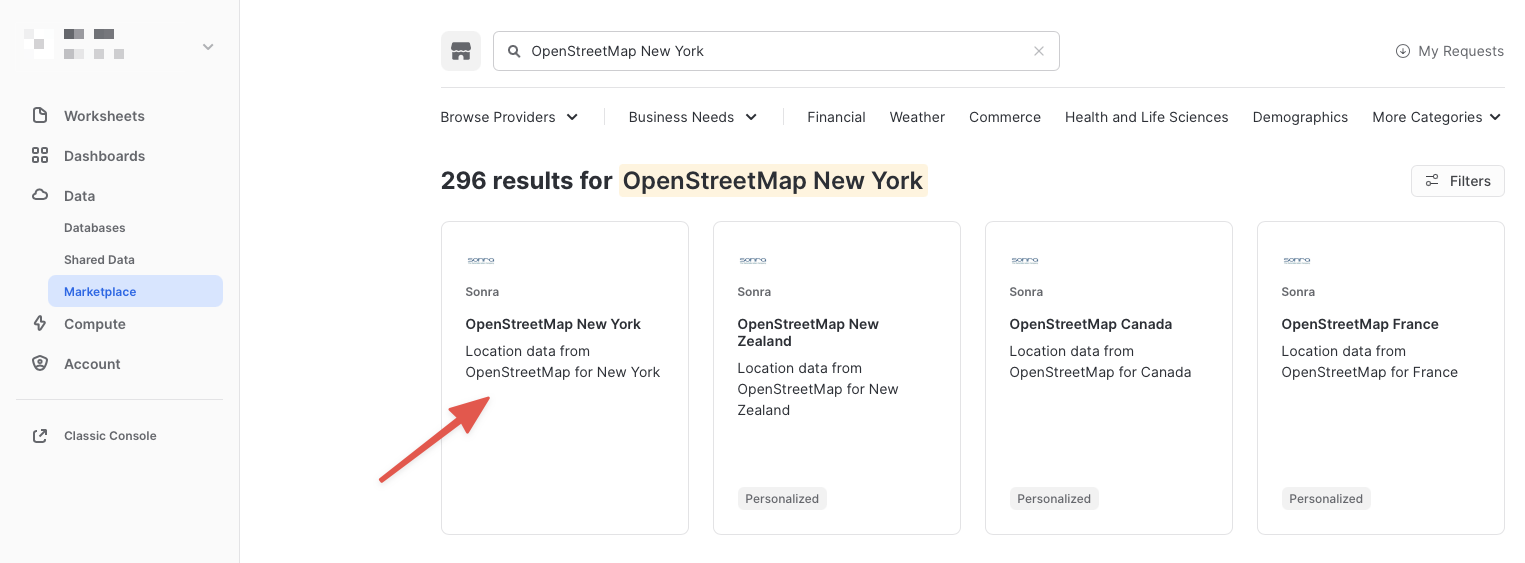
Task: Open the OpenStreetMap New York listing
Action: [565, 378]
